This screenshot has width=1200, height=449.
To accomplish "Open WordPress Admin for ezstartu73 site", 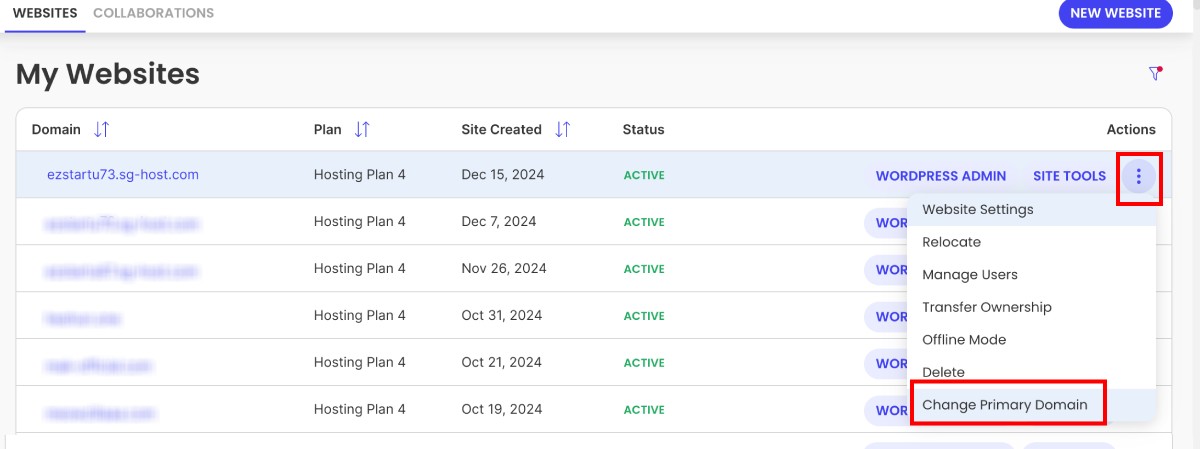I will click(x=940, y=176).
